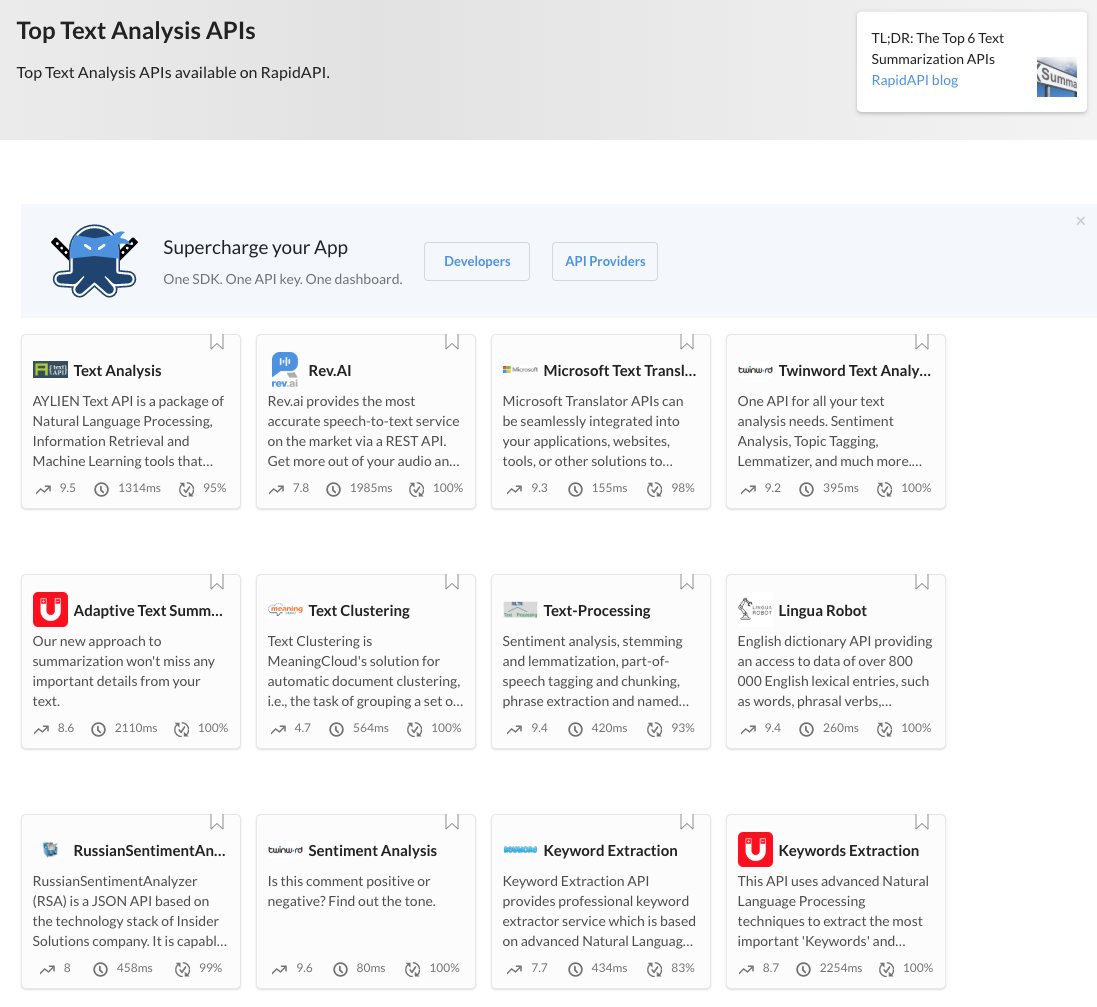Open the RapidAPI blog link
Viewport: 1097px width, 1007px height.
(x=914, y=80)
